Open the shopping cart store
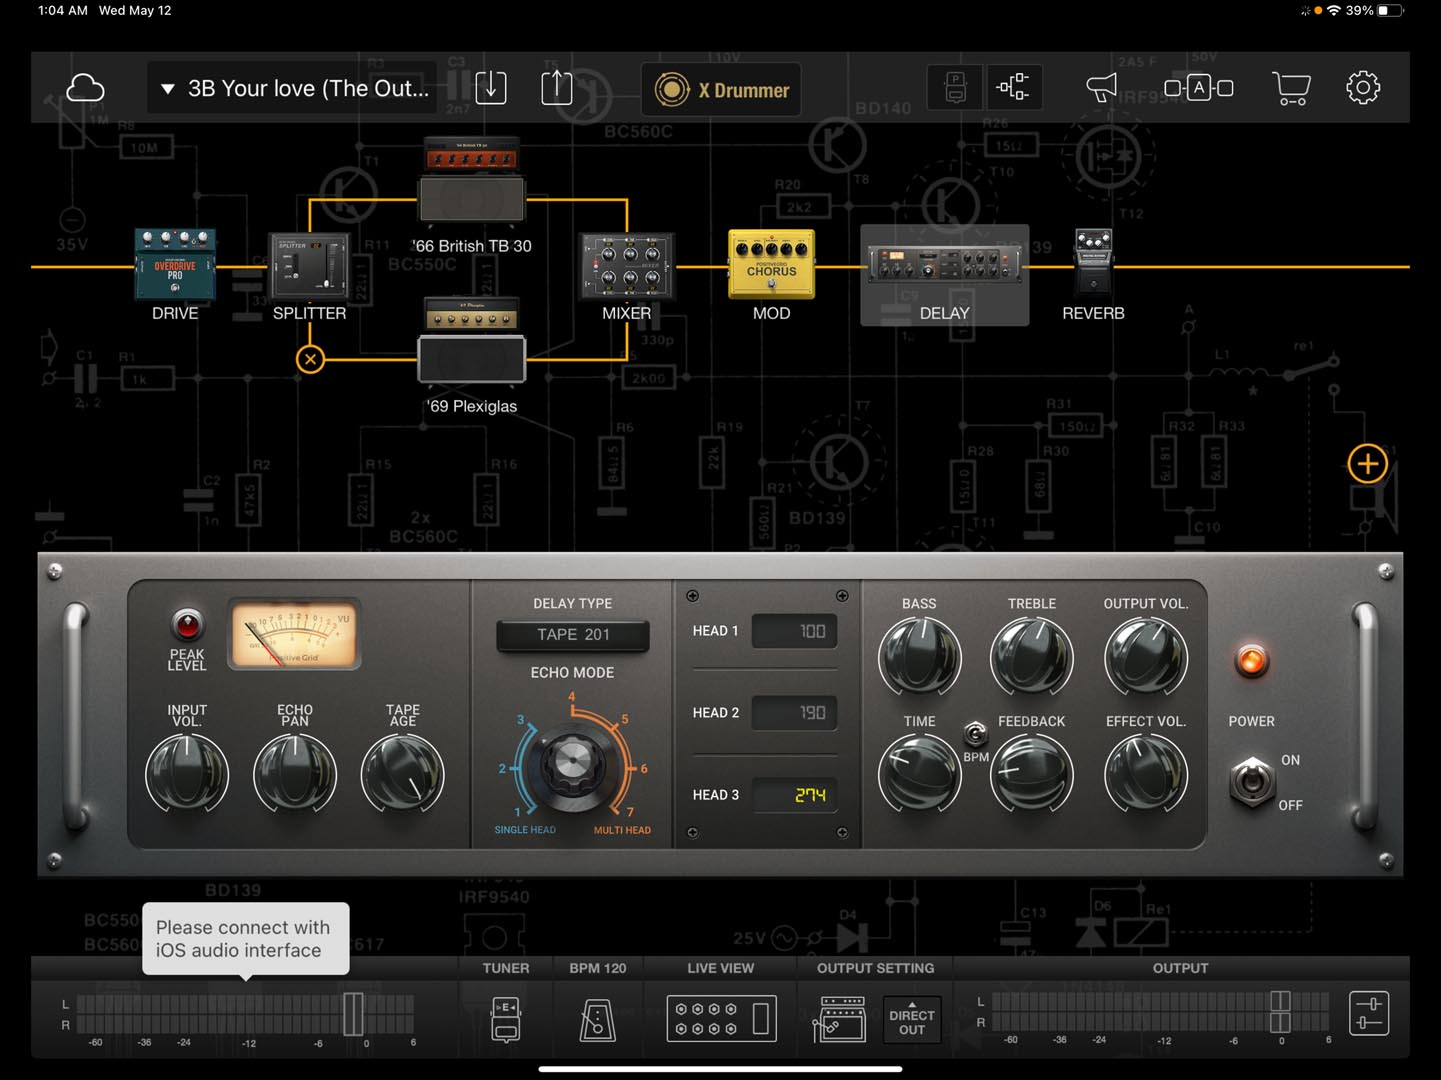 tap(1291, 88)
